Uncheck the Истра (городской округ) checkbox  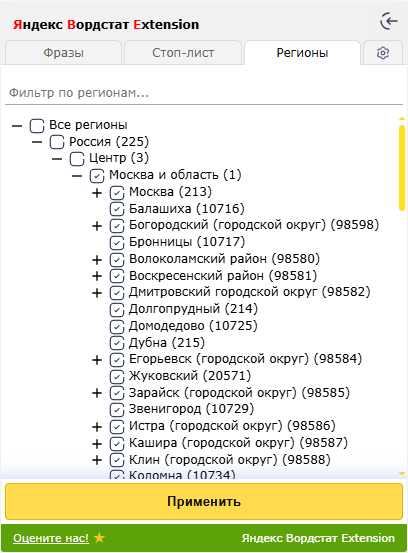[x=117, y=427]
